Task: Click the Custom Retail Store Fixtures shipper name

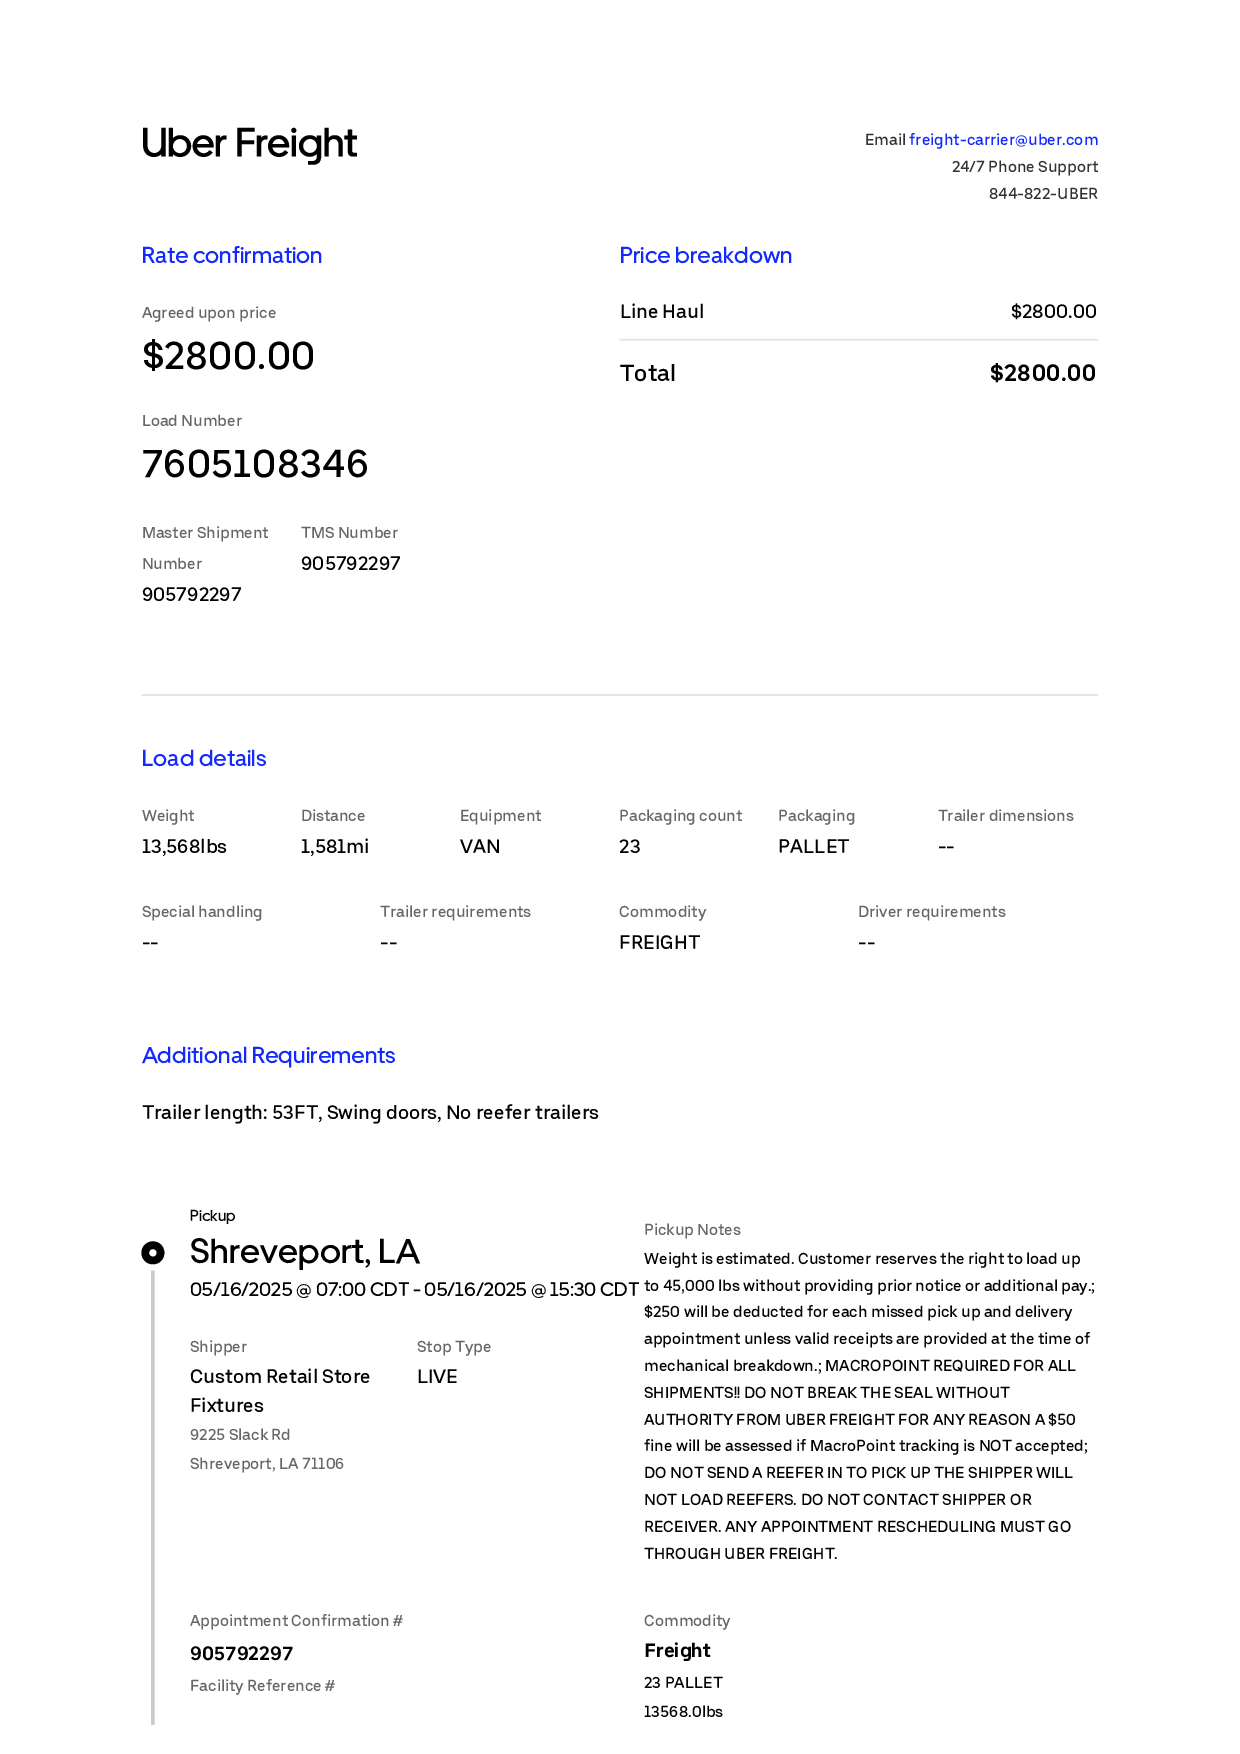Action: pyautogui.click(x=280, y=1391)
